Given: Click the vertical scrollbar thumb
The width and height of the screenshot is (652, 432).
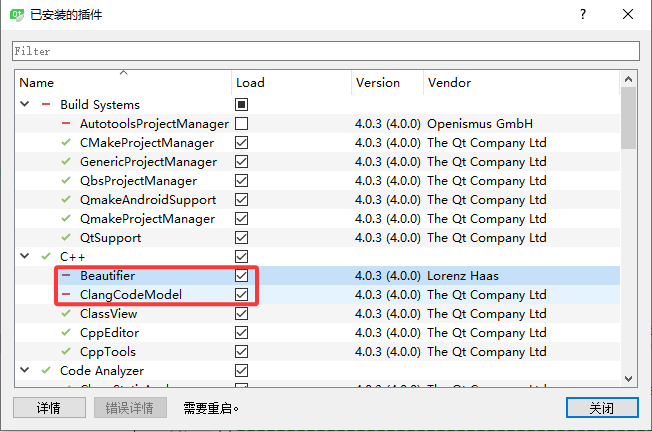Looking at the screenshot, I should tap(628, 118).
